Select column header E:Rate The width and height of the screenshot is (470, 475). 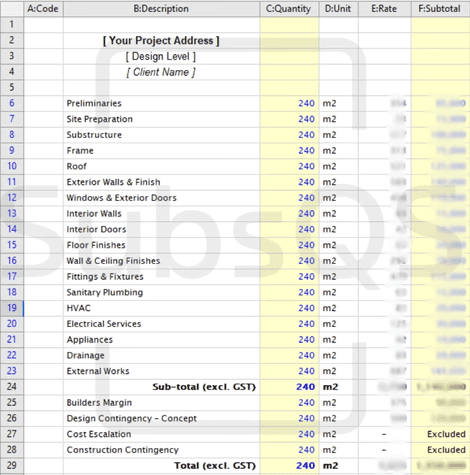pyautogui.click(x=385, y=9)
